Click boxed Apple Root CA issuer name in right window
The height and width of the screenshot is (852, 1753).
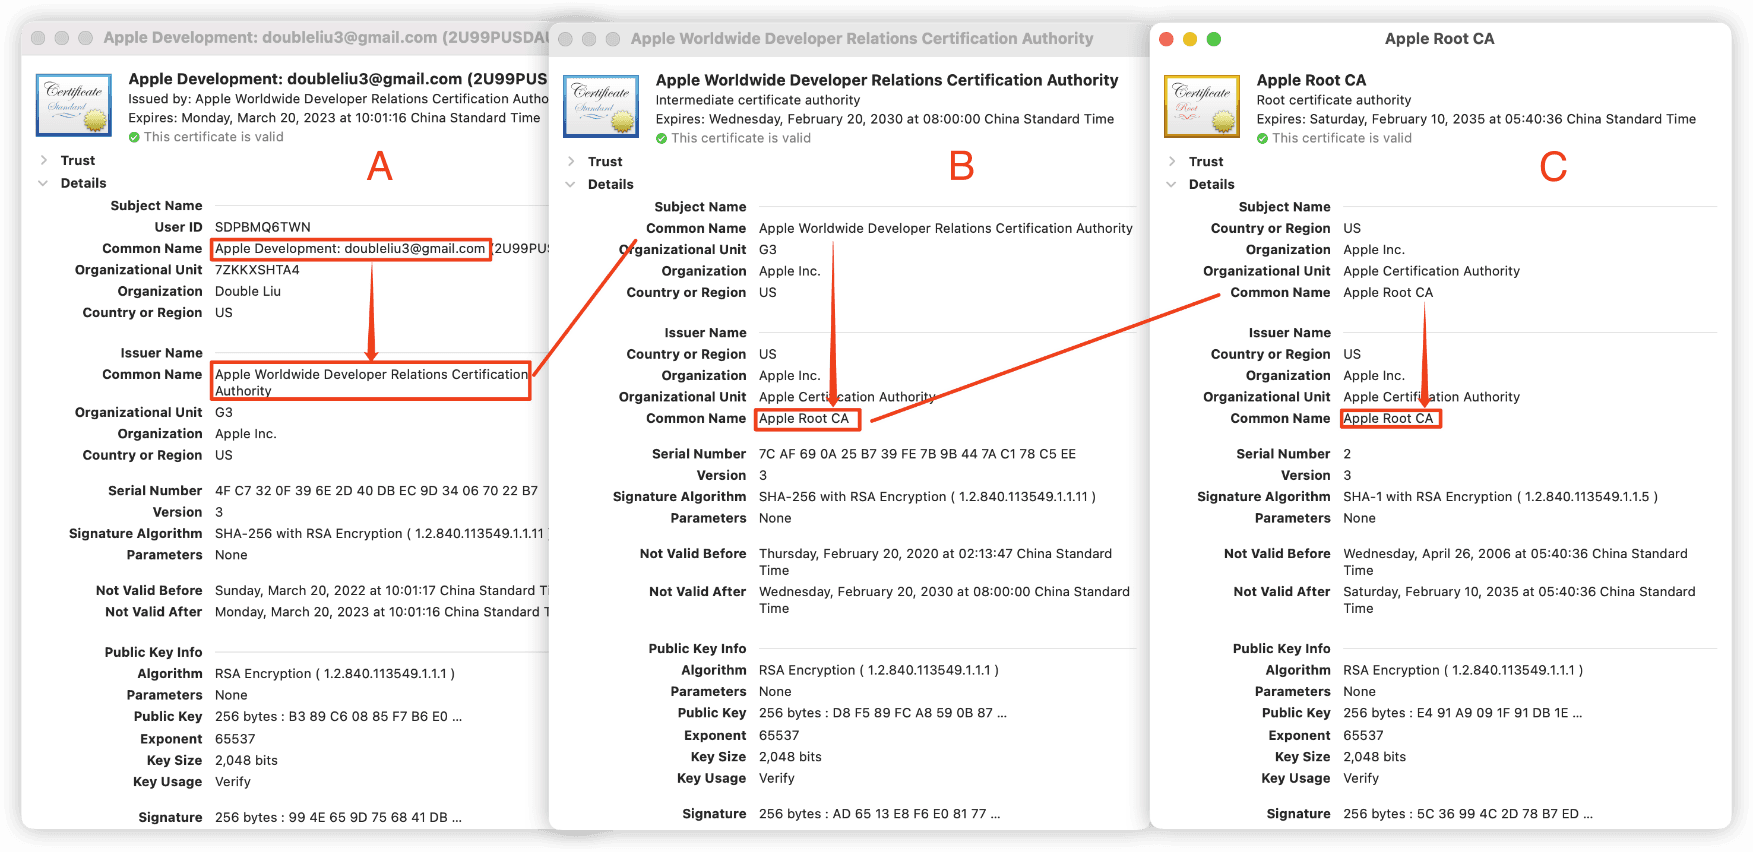tap(1389, 419)
